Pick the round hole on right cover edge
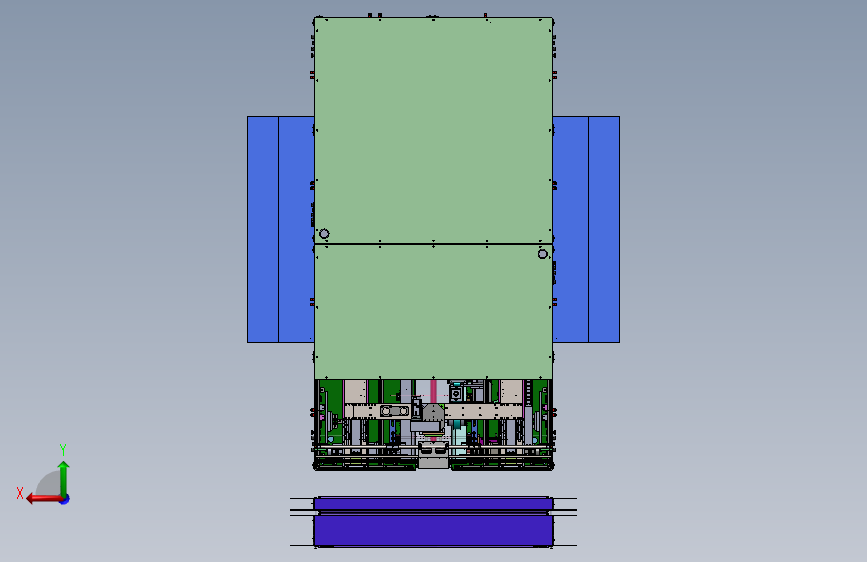 (542, 254)
